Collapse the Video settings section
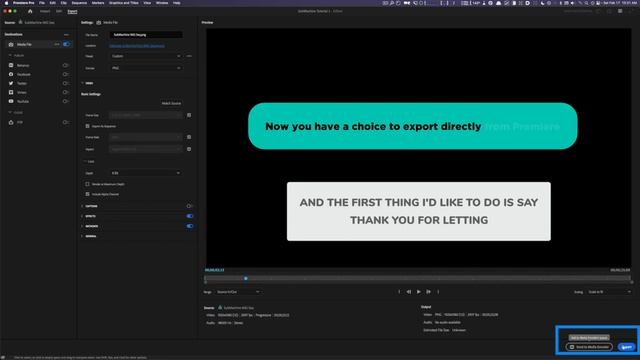640x360 pixels. coord(82,83)
